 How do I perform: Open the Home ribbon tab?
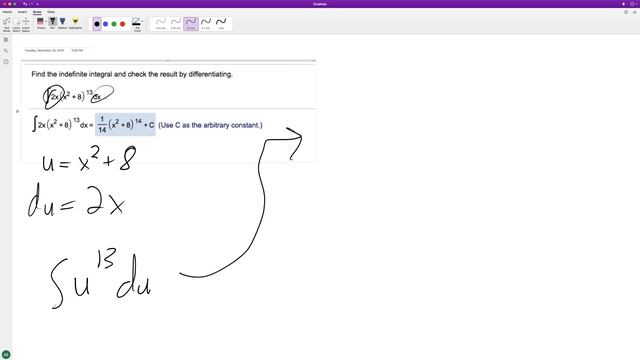pyautogui.click(x=7, y=12)
